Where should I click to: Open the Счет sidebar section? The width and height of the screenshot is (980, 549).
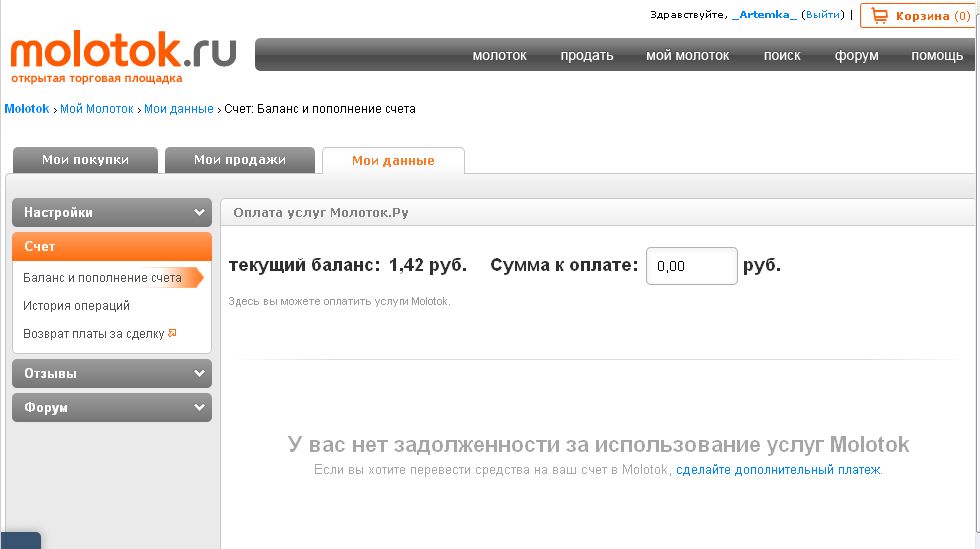click(x=112, y=246)
